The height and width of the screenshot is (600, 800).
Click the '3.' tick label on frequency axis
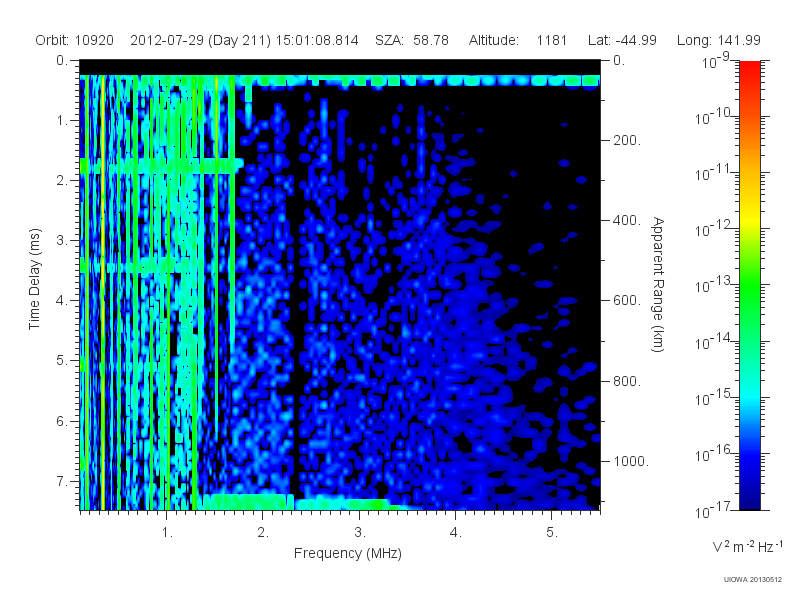[360, 532]
